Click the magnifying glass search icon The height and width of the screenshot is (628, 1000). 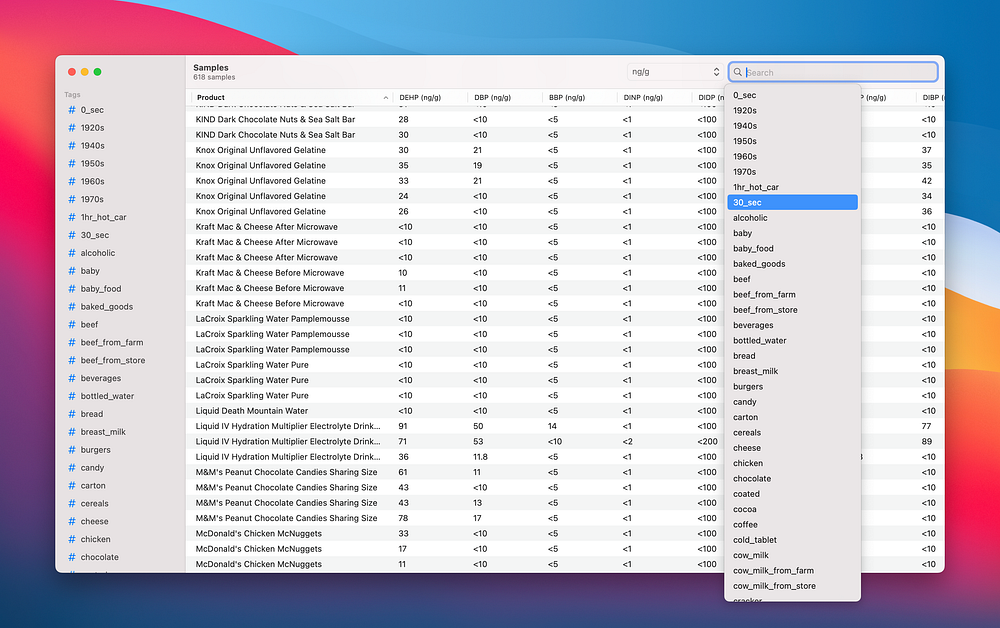click(x=738, y=72)
